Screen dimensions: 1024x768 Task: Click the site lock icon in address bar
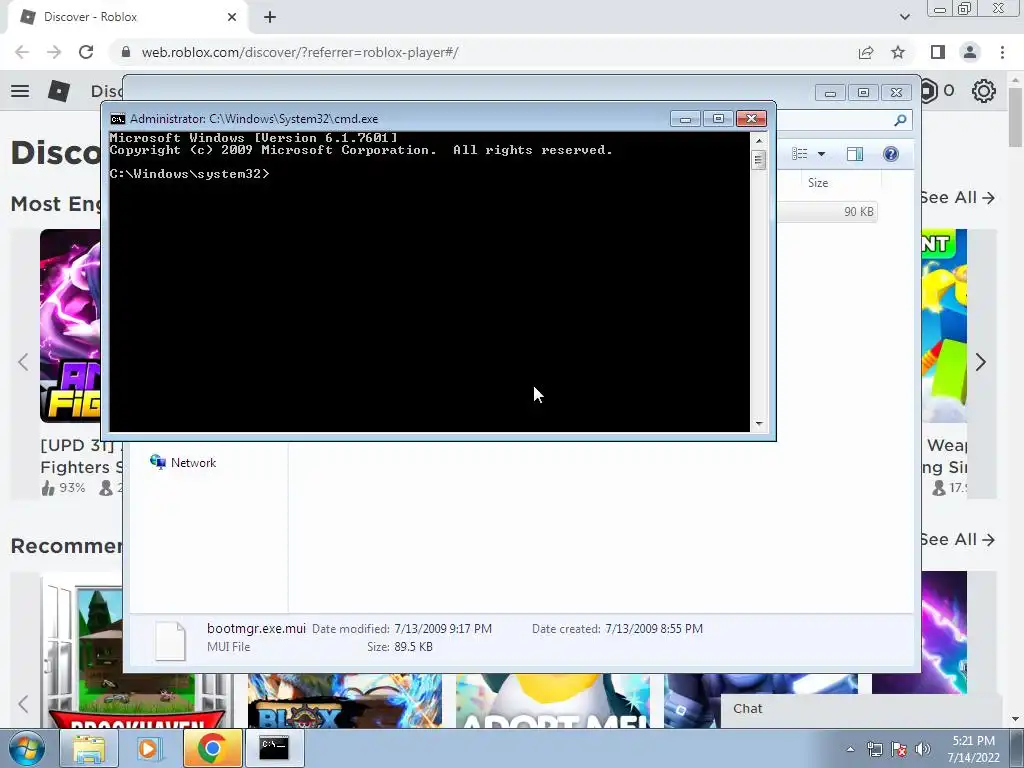(126, 52)
